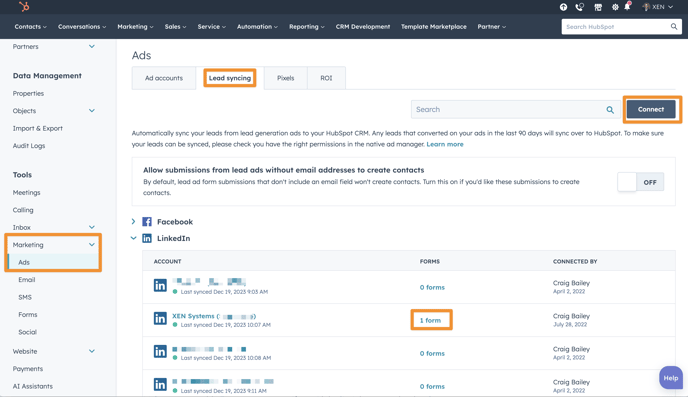The height and width of the screenshot is (397, 688).
Task: Open the marketplace storefront icon
Action: (x=598, y=7)
